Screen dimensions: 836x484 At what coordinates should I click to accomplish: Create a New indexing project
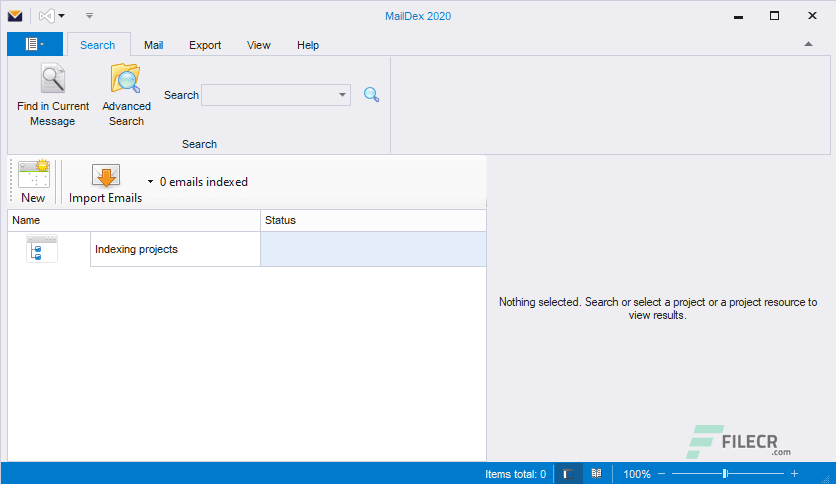coord(34,182)
